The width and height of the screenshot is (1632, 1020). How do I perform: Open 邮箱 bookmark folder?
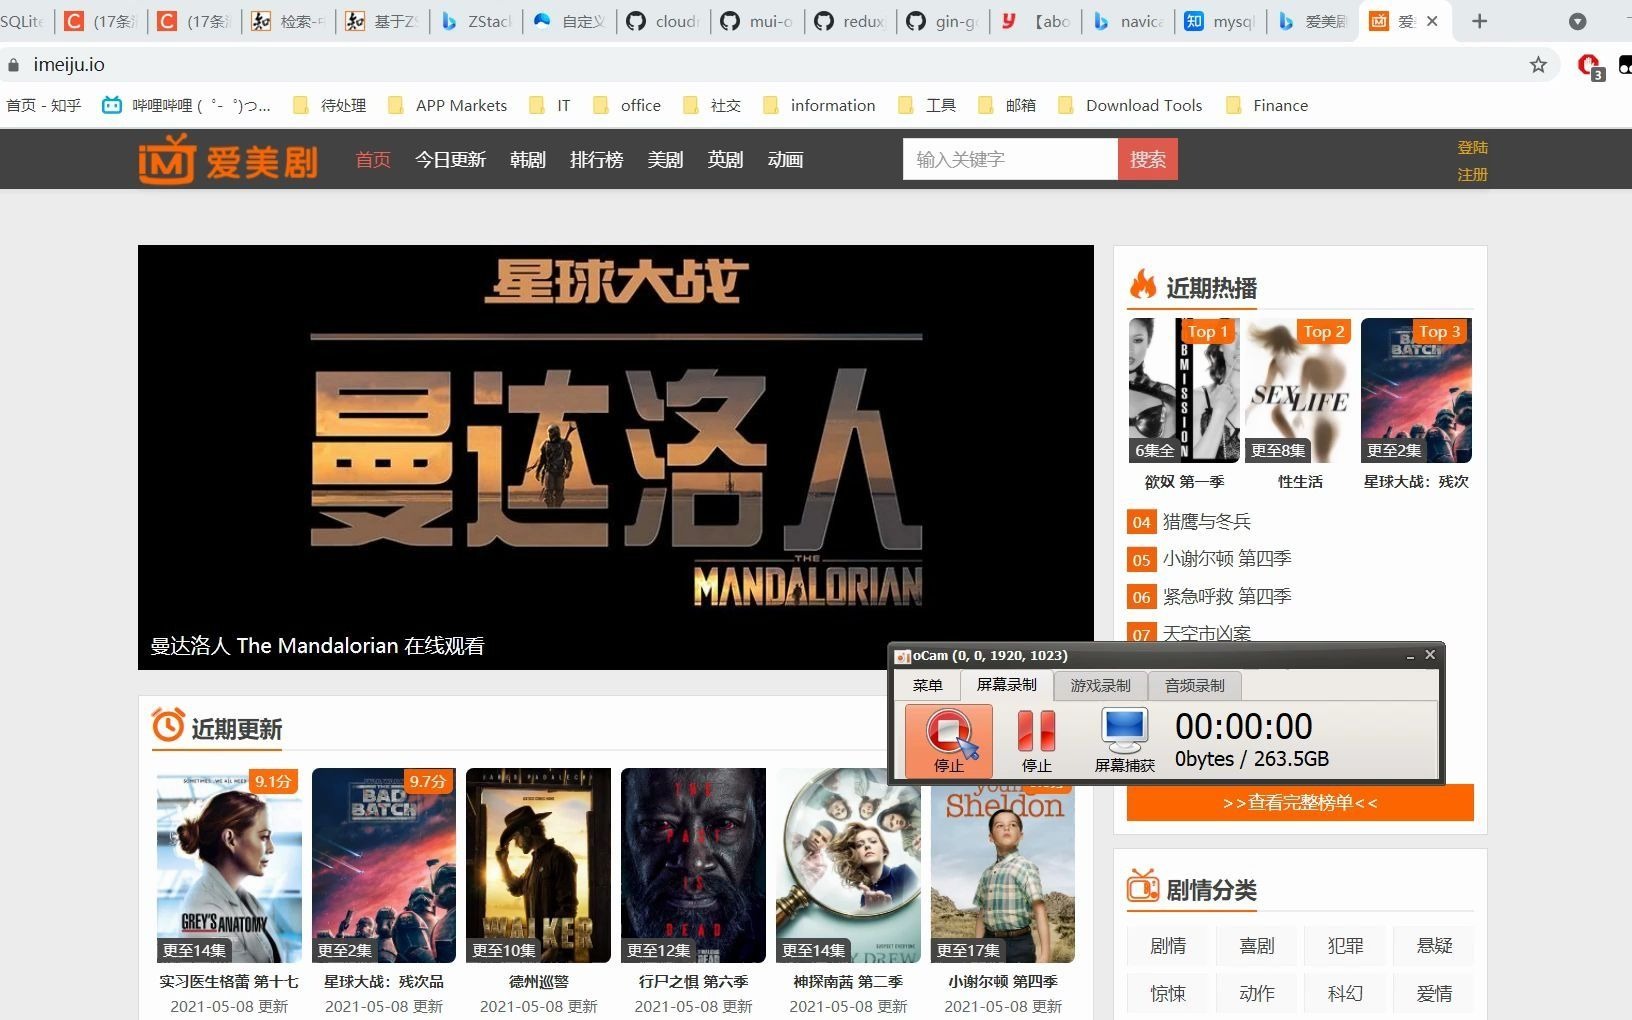(1007, 105)
